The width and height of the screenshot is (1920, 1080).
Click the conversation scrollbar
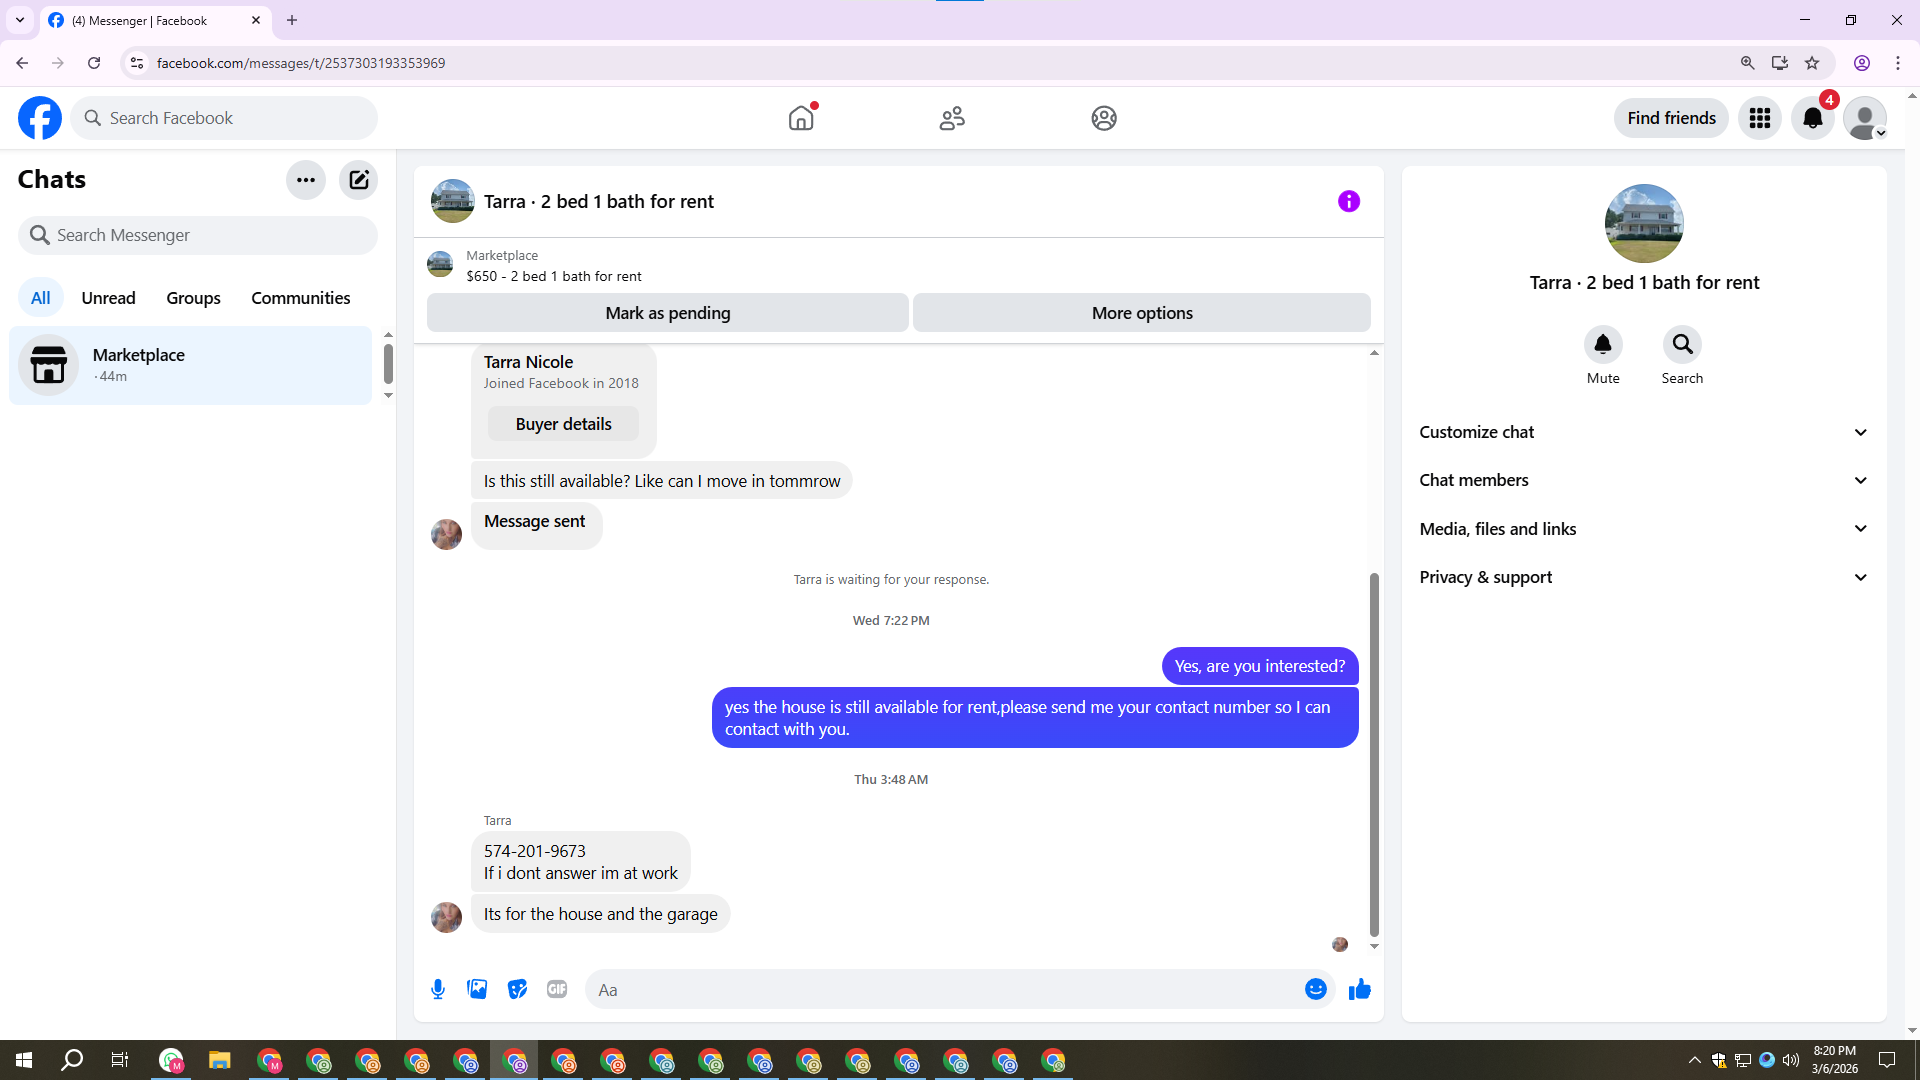1374,754
